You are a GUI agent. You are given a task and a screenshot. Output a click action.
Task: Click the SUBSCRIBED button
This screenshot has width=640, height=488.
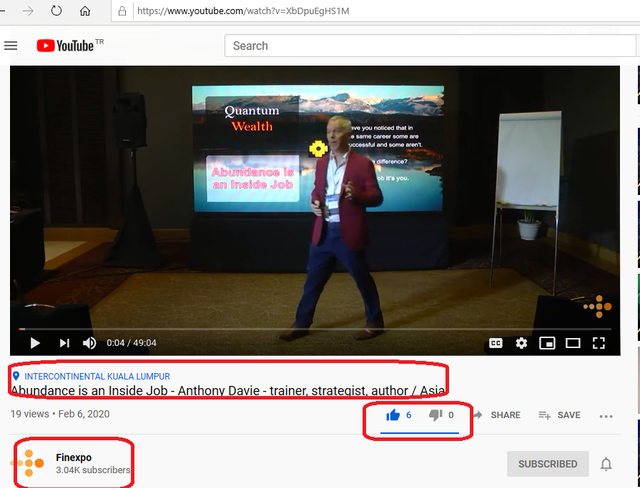548,464
